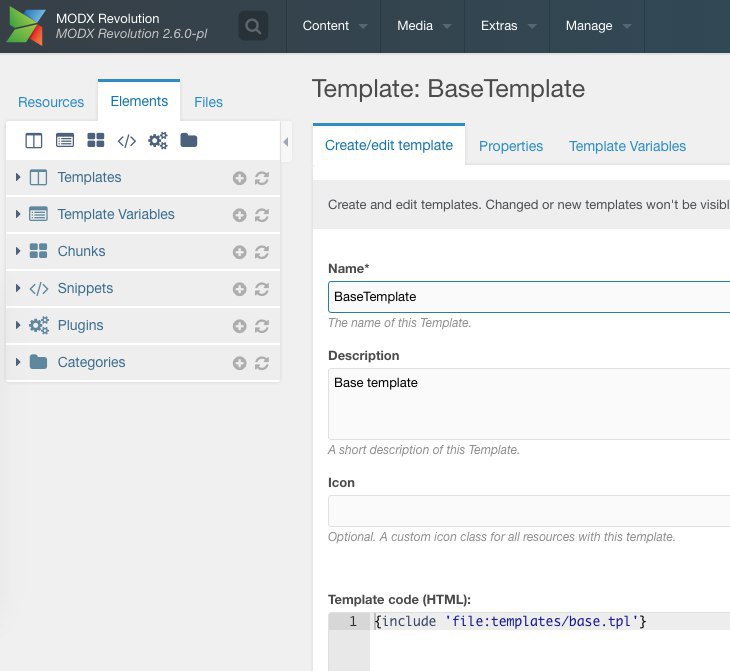Select the Snippets tree item label
This screenshot has height=671, width=730.
click(x=85, y=288)
